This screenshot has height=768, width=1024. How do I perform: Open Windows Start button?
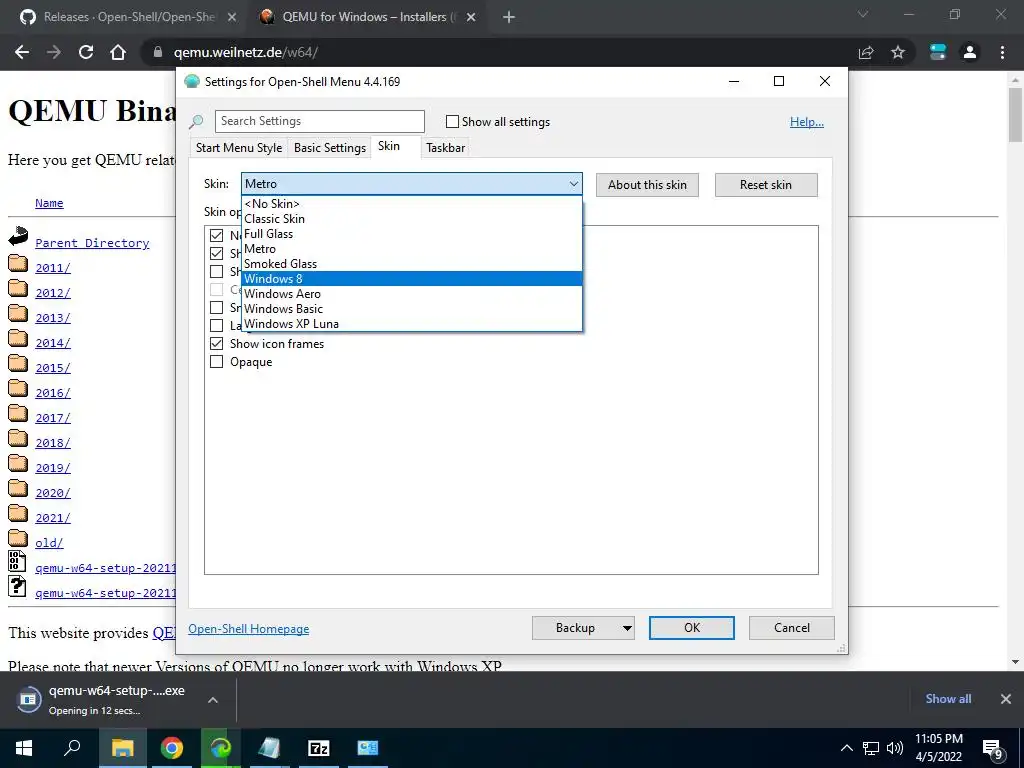coord(24,748)
